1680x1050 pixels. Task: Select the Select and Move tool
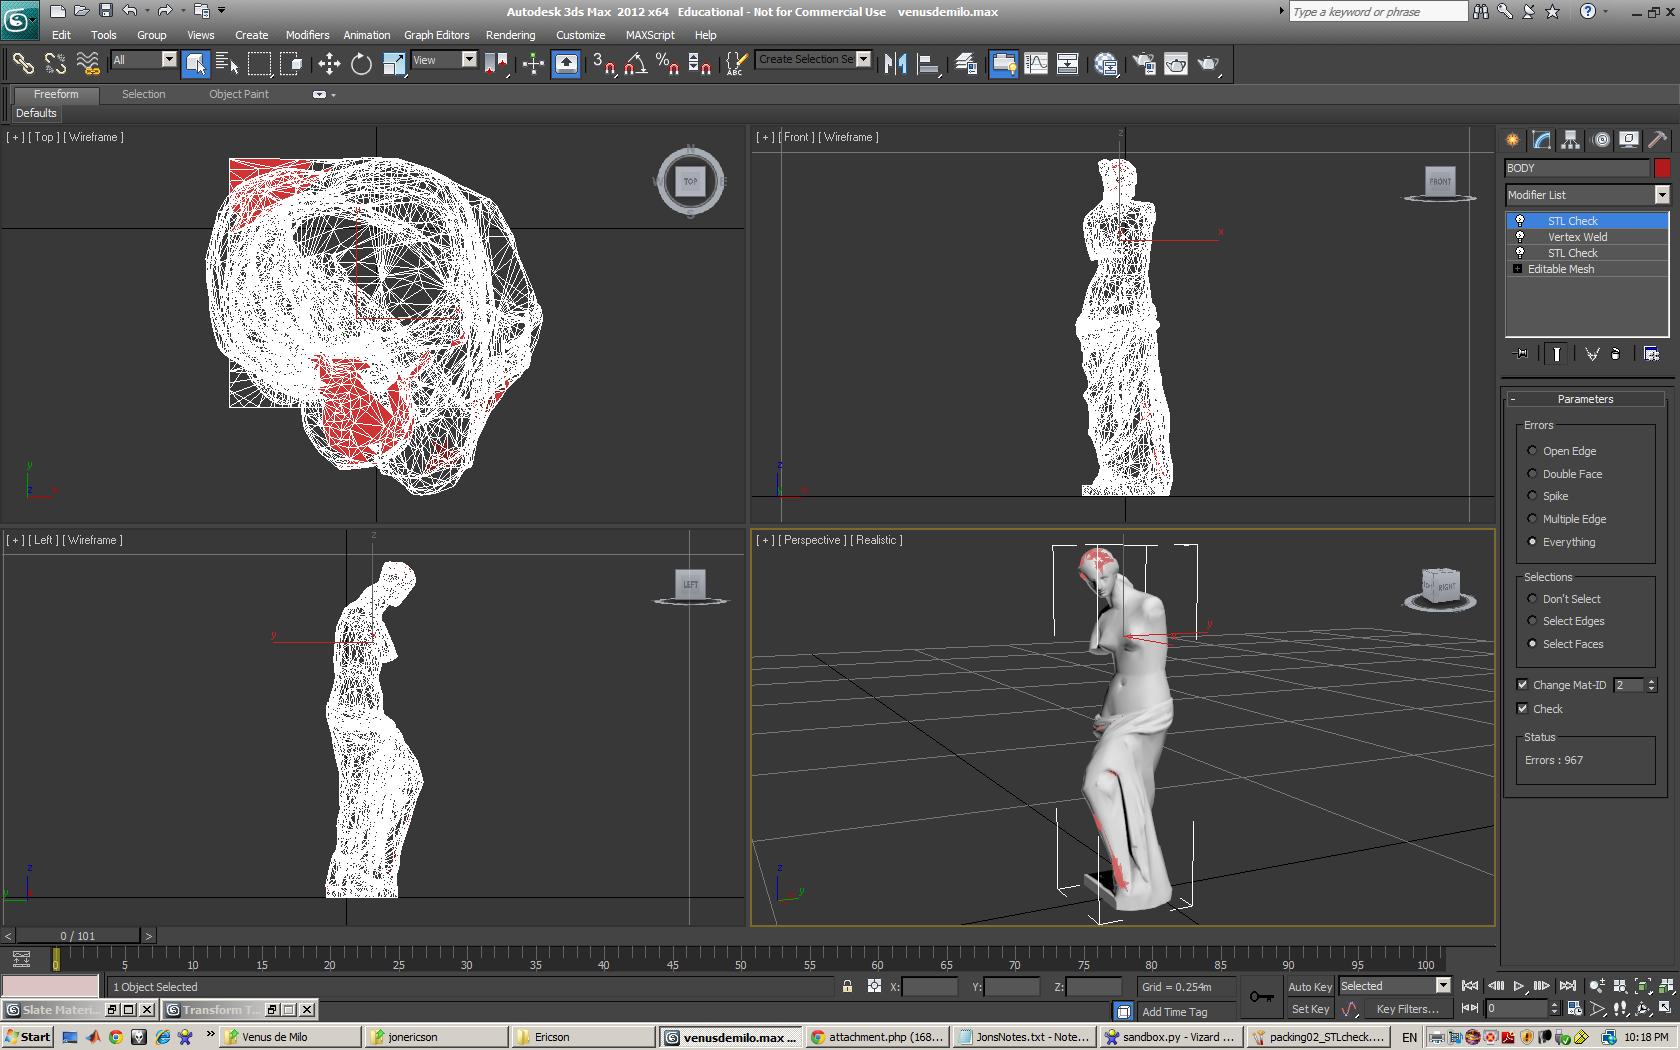click(x=329, y=64)
